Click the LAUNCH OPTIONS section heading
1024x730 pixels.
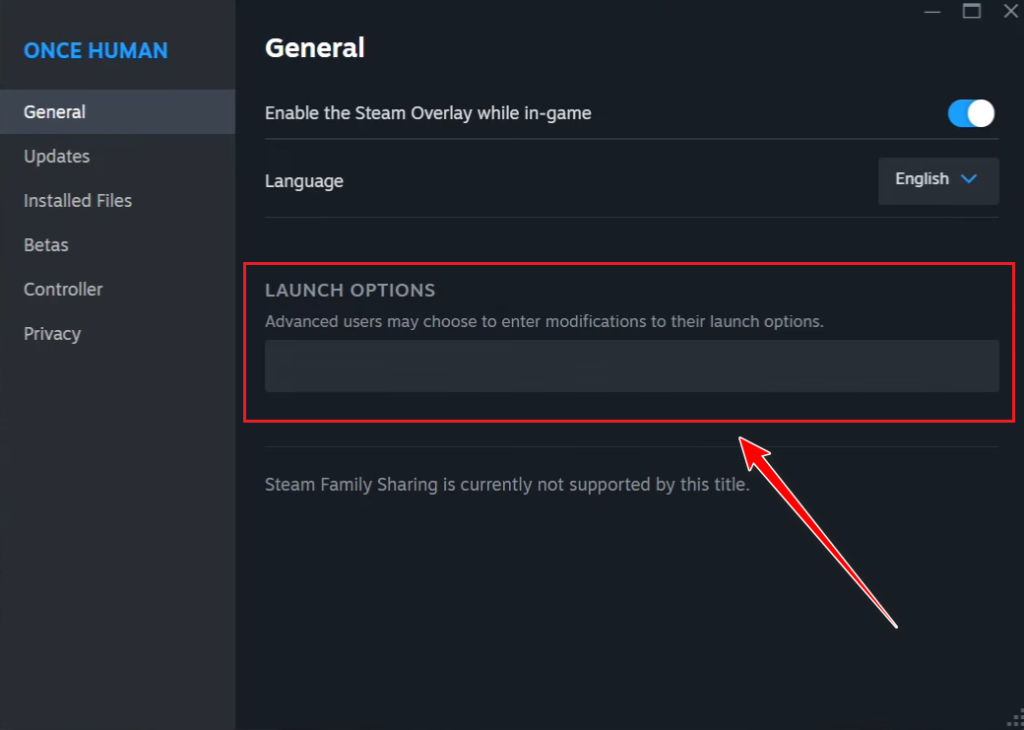pyautogui.click(x=350, y=291)
